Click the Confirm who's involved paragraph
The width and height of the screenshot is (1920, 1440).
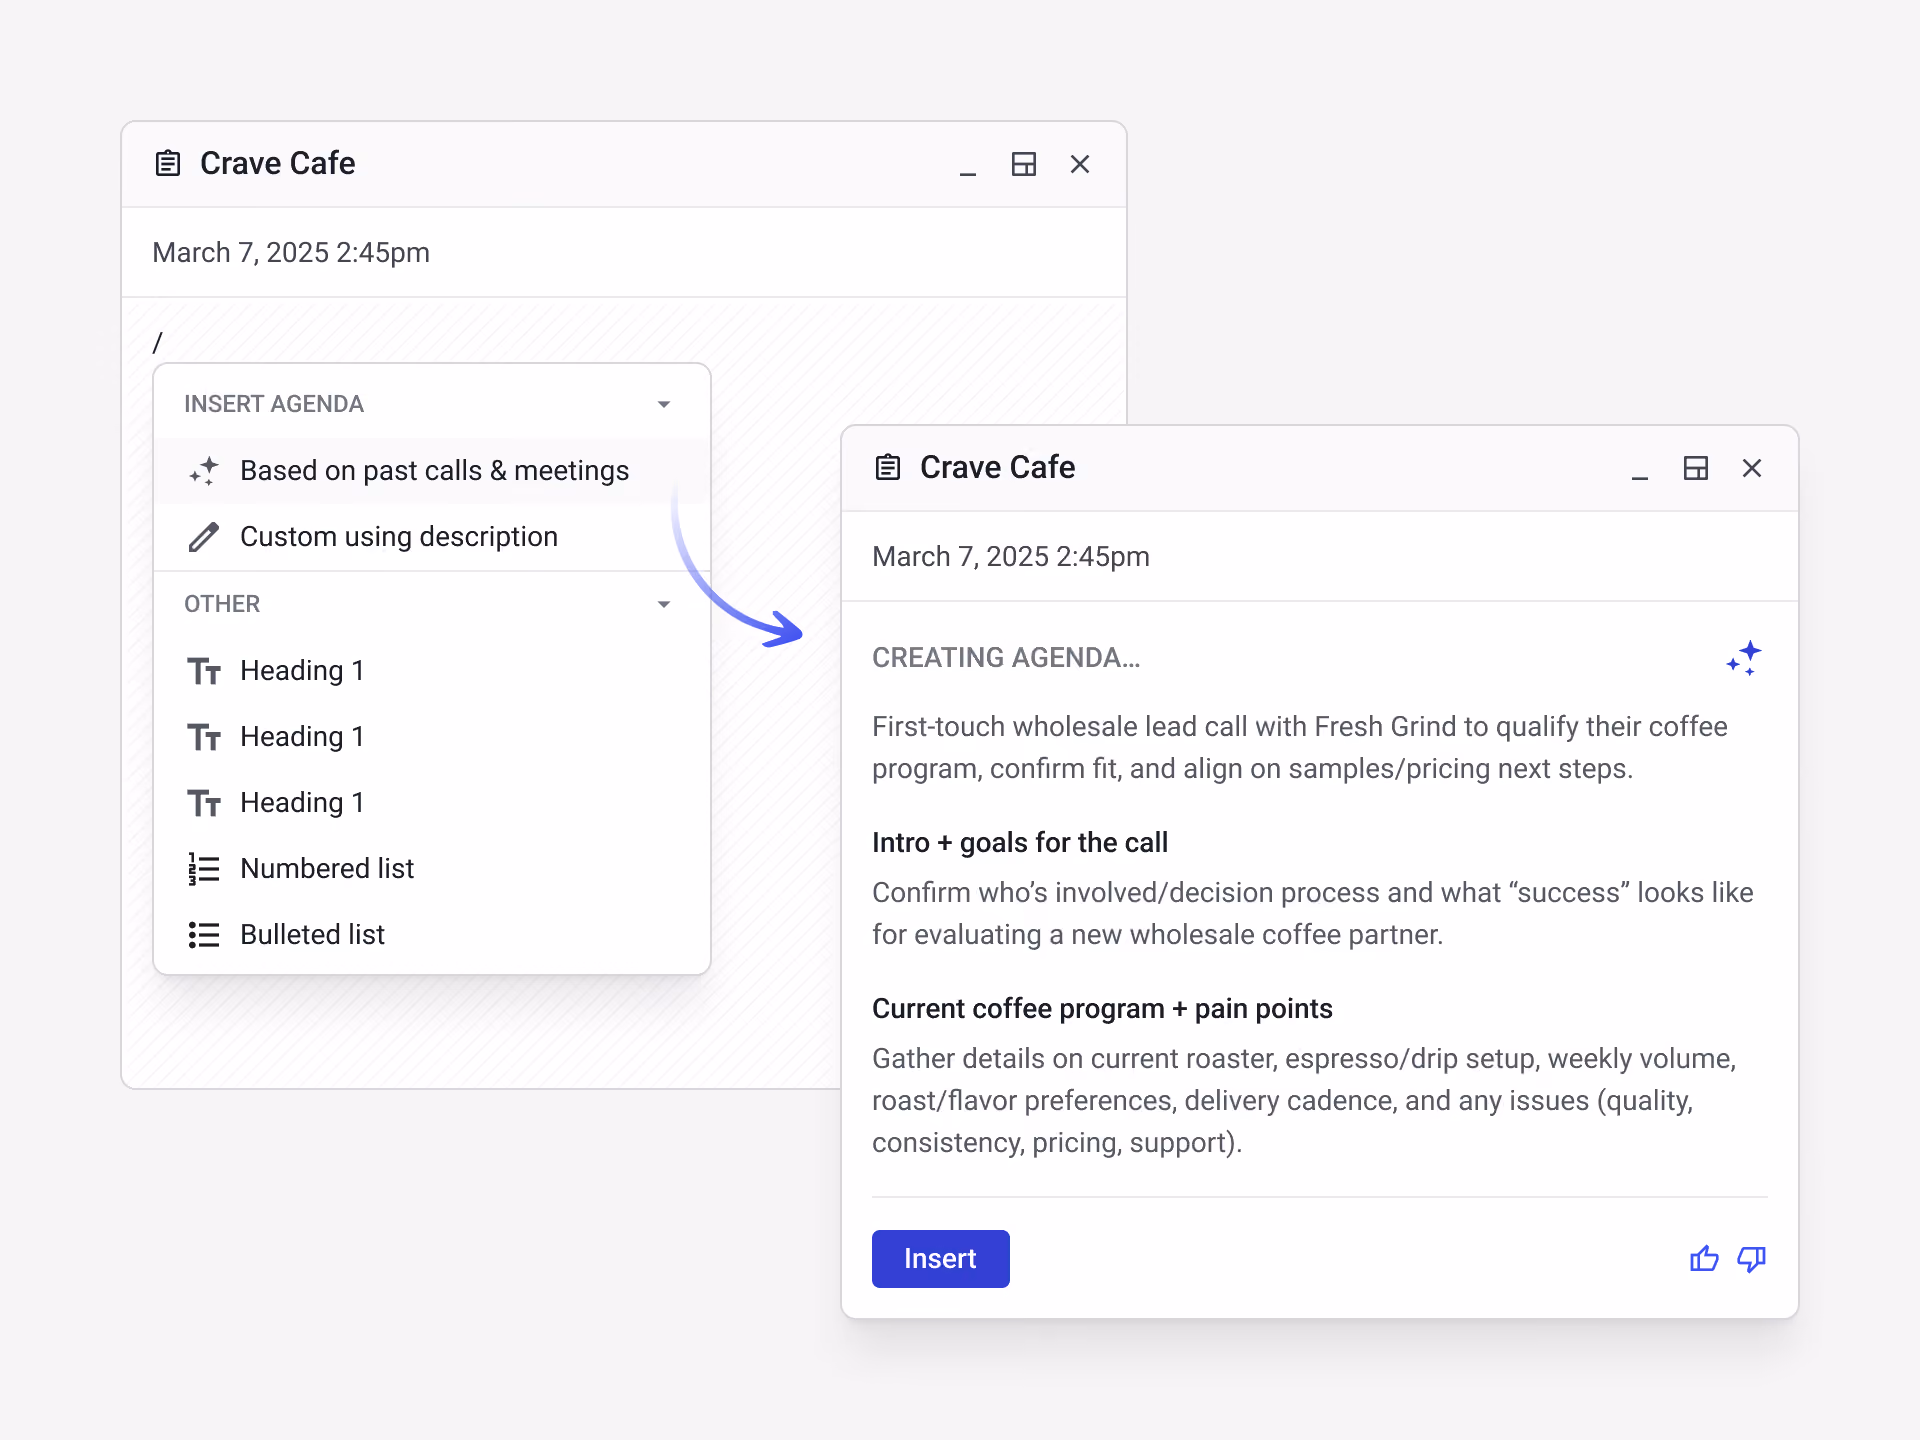[1312, 914]
